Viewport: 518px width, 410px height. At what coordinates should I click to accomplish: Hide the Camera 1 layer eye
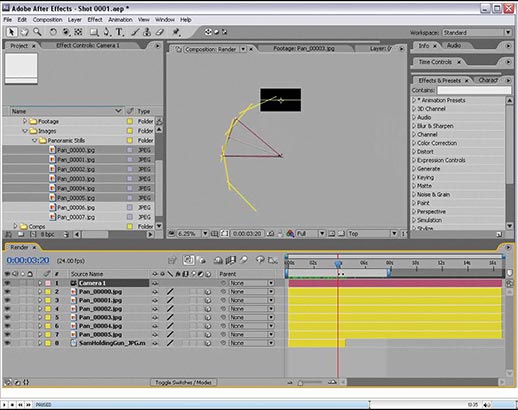pyautogui.click(x=7, y=283)
